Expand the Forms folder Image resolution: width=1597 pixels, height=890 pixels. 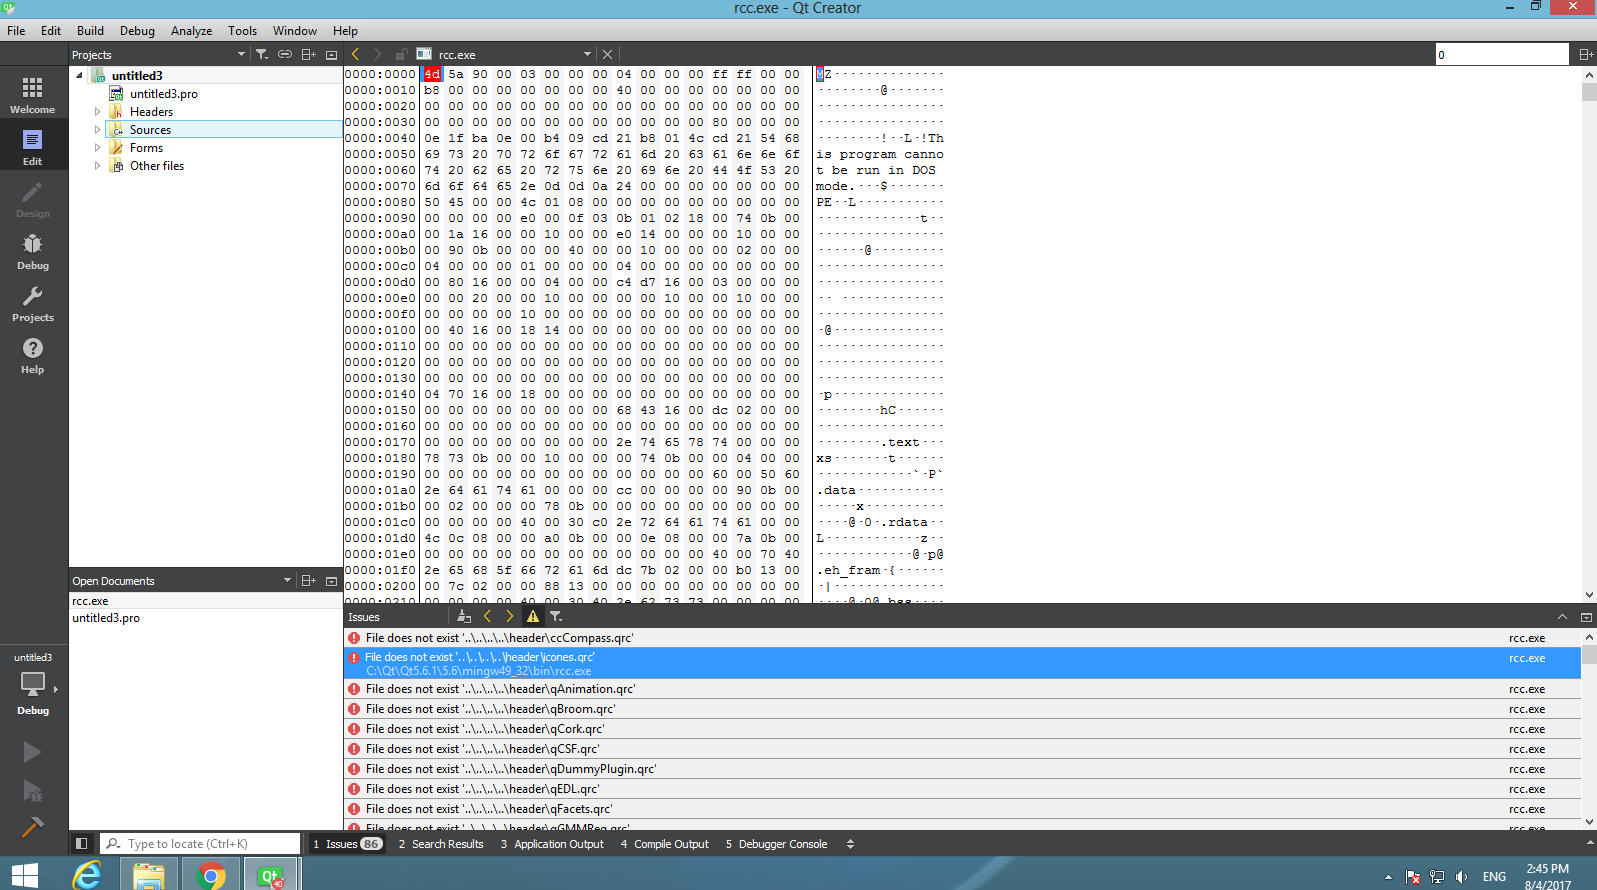click(97, 148)
